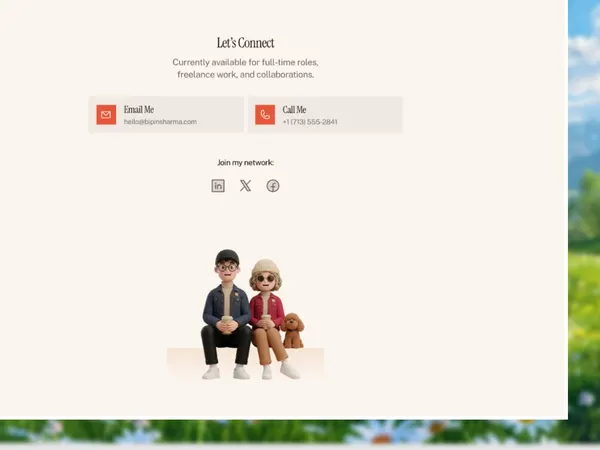
Task: Click the Let's Connect heading
Action: point(245,42)
